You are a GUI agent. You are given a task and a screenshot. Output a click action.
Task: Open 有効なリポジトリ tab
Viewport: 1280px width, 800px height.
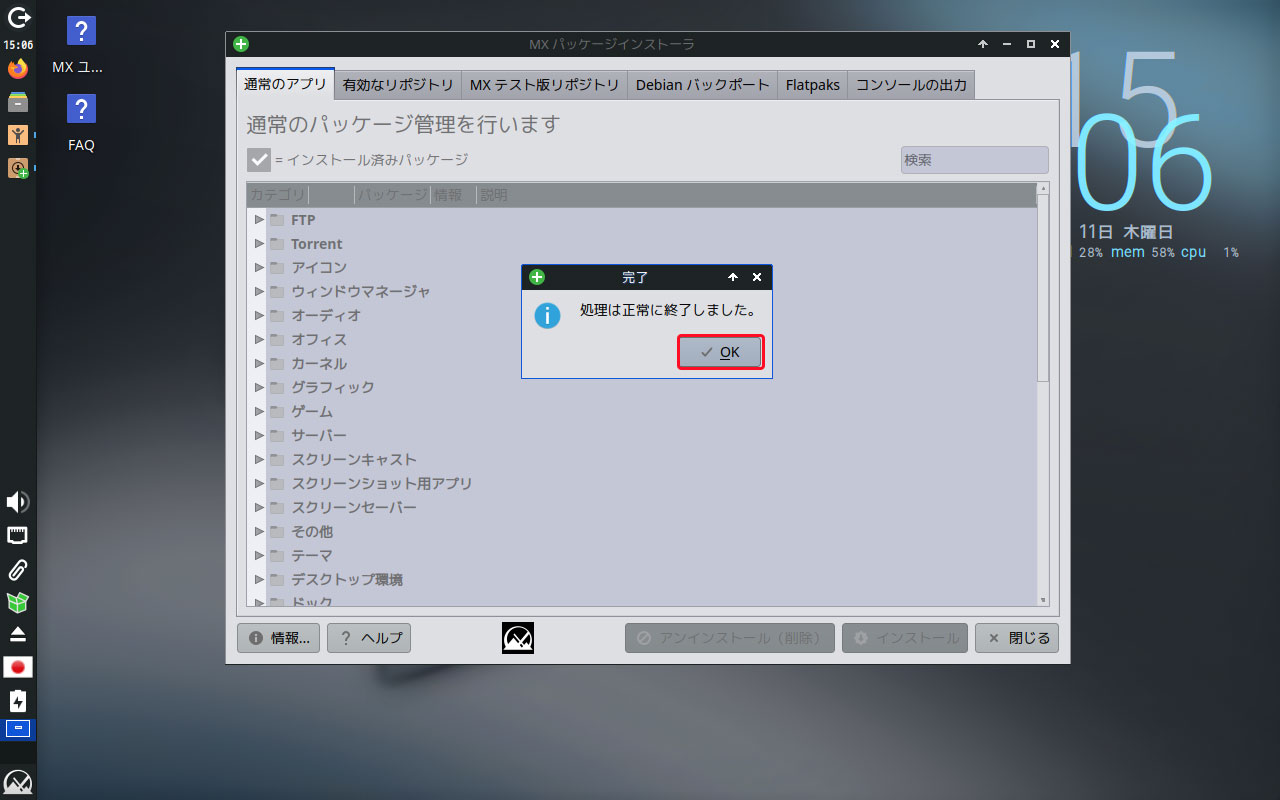(398, 85)
